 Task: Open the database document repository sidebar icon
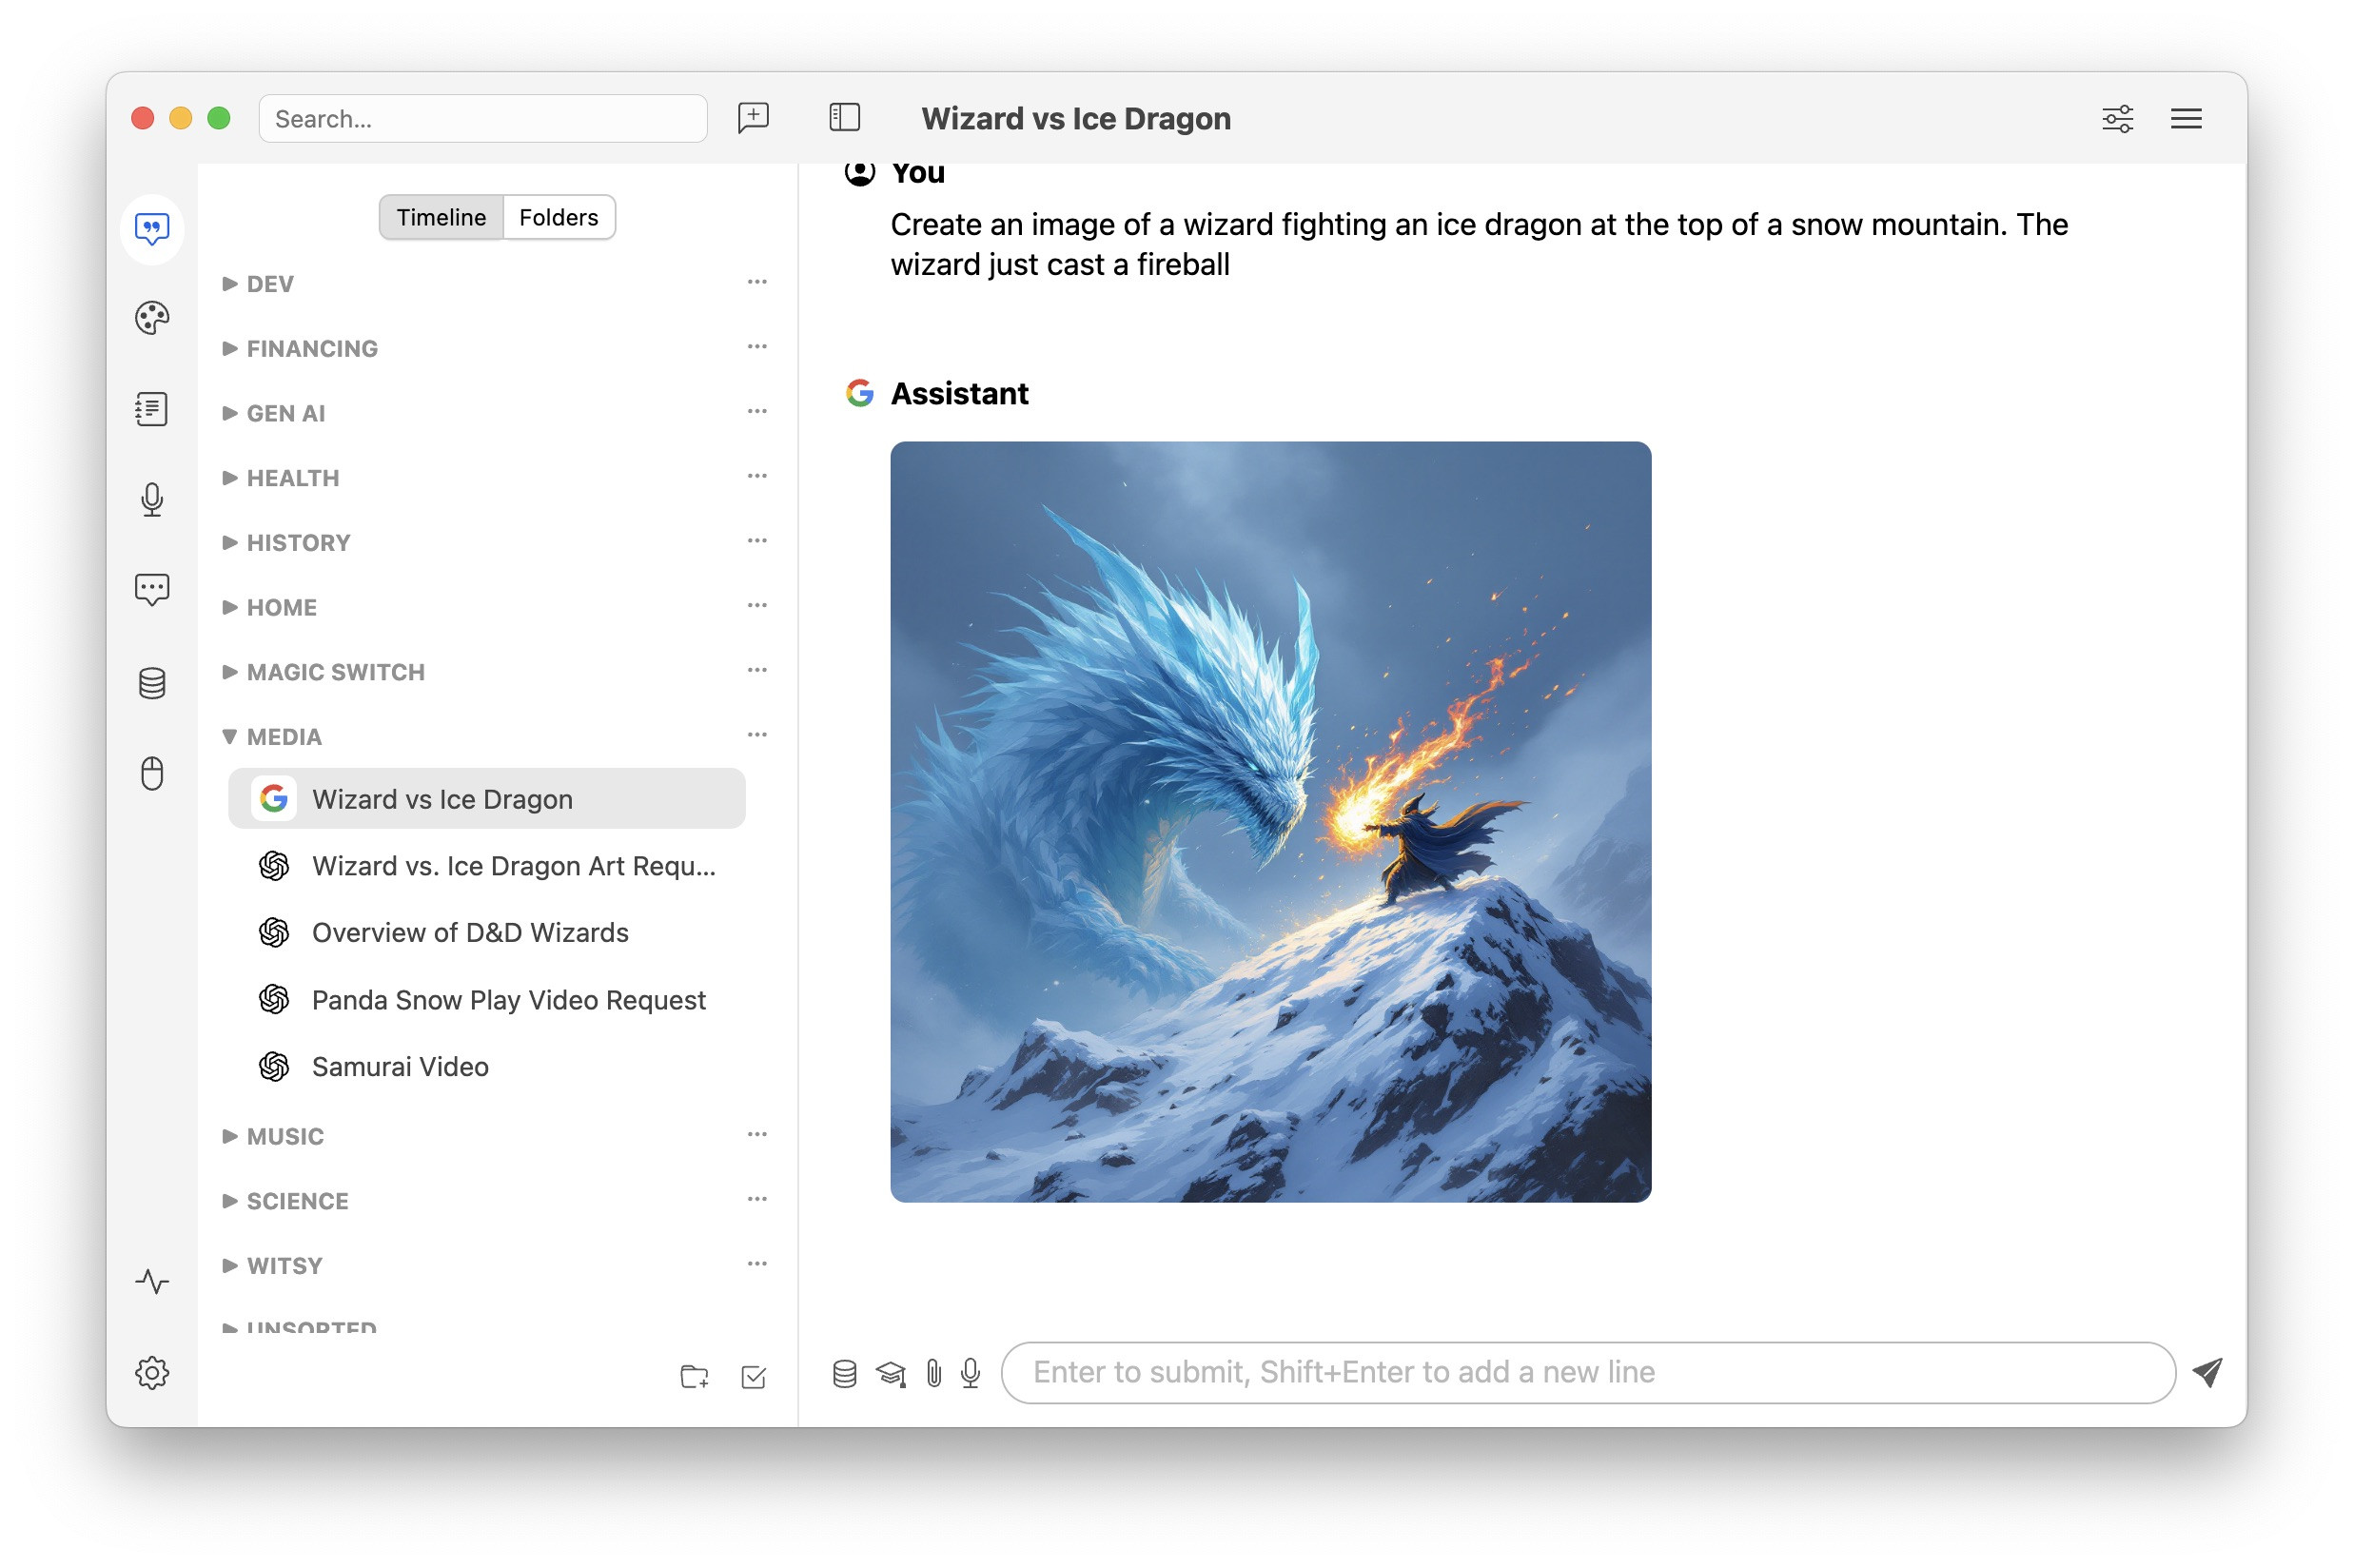coord(152,683)
